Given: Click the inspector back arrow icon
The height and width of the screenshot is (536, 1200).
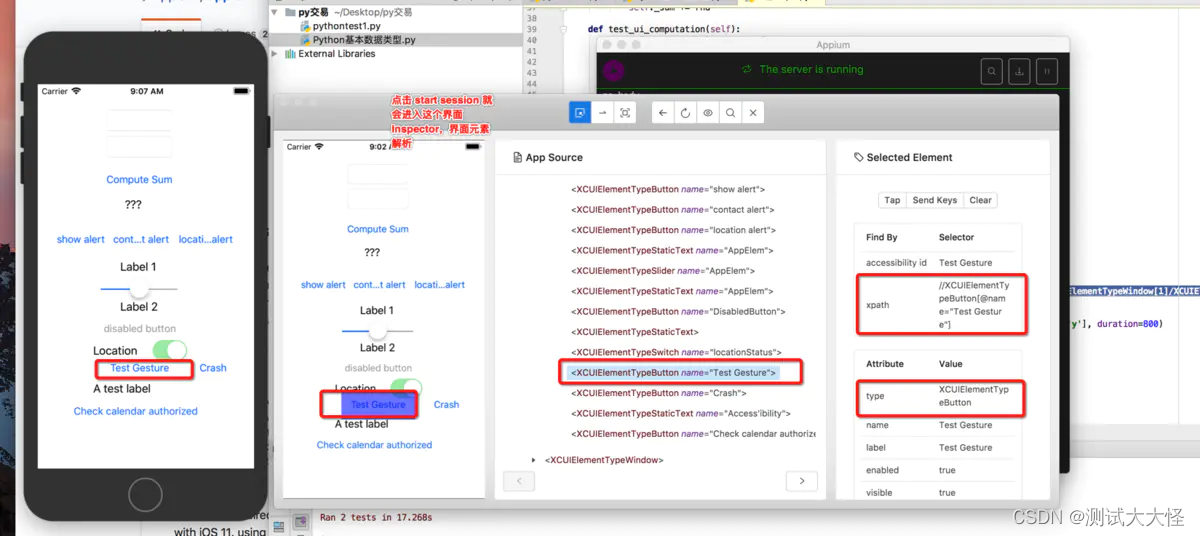Looking at the screenshot, I should click(663, 113).
